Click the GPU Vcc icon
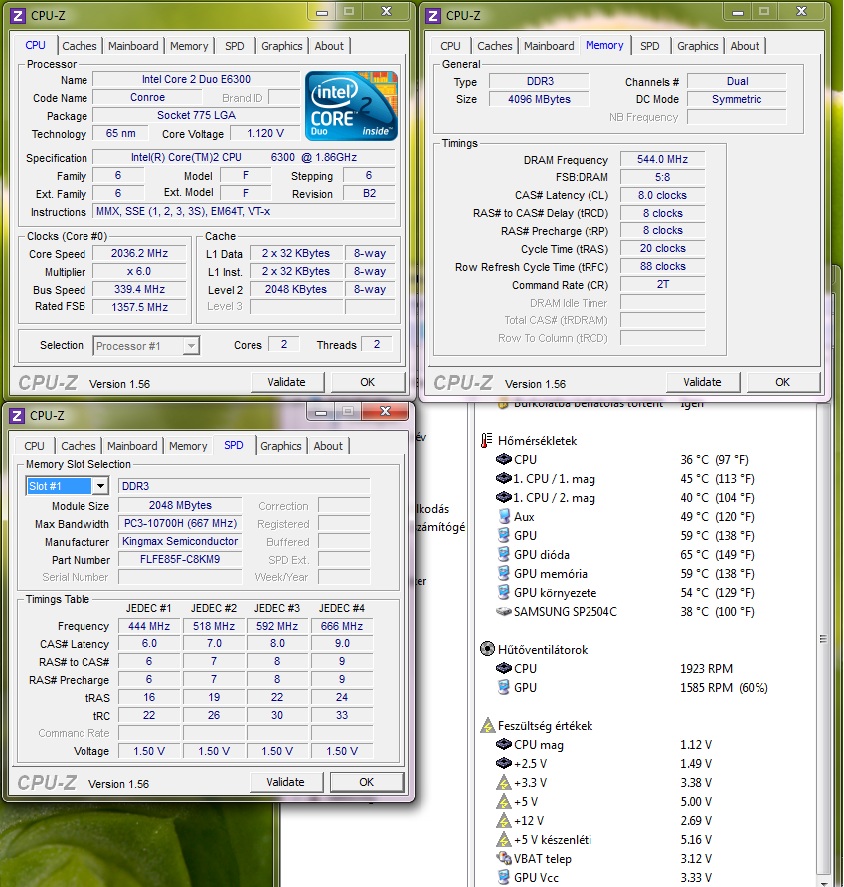 504,877
